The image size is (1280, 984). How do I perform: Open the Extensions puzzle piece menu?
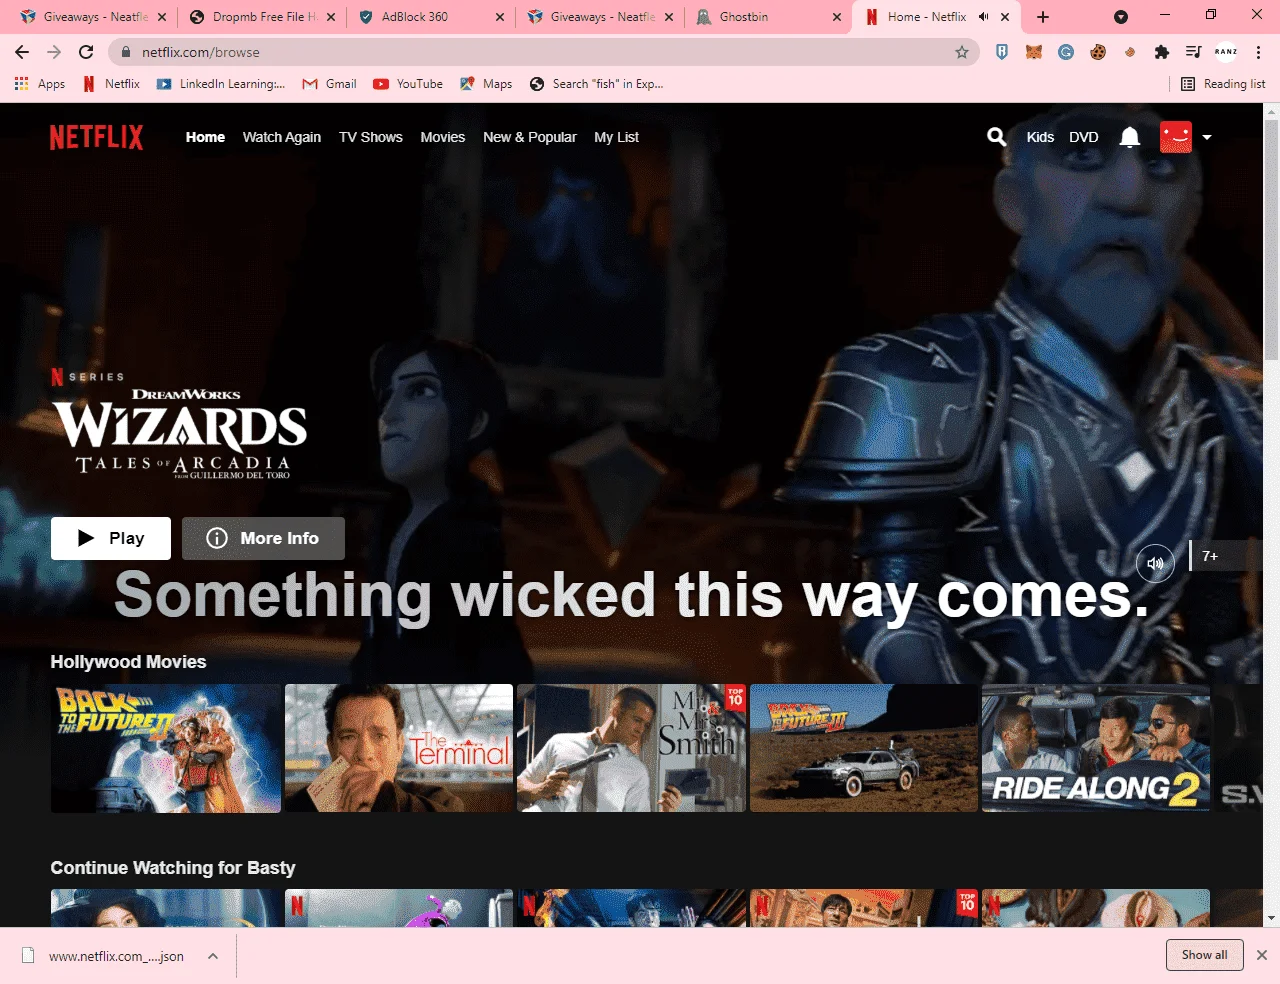point(1162,52)
